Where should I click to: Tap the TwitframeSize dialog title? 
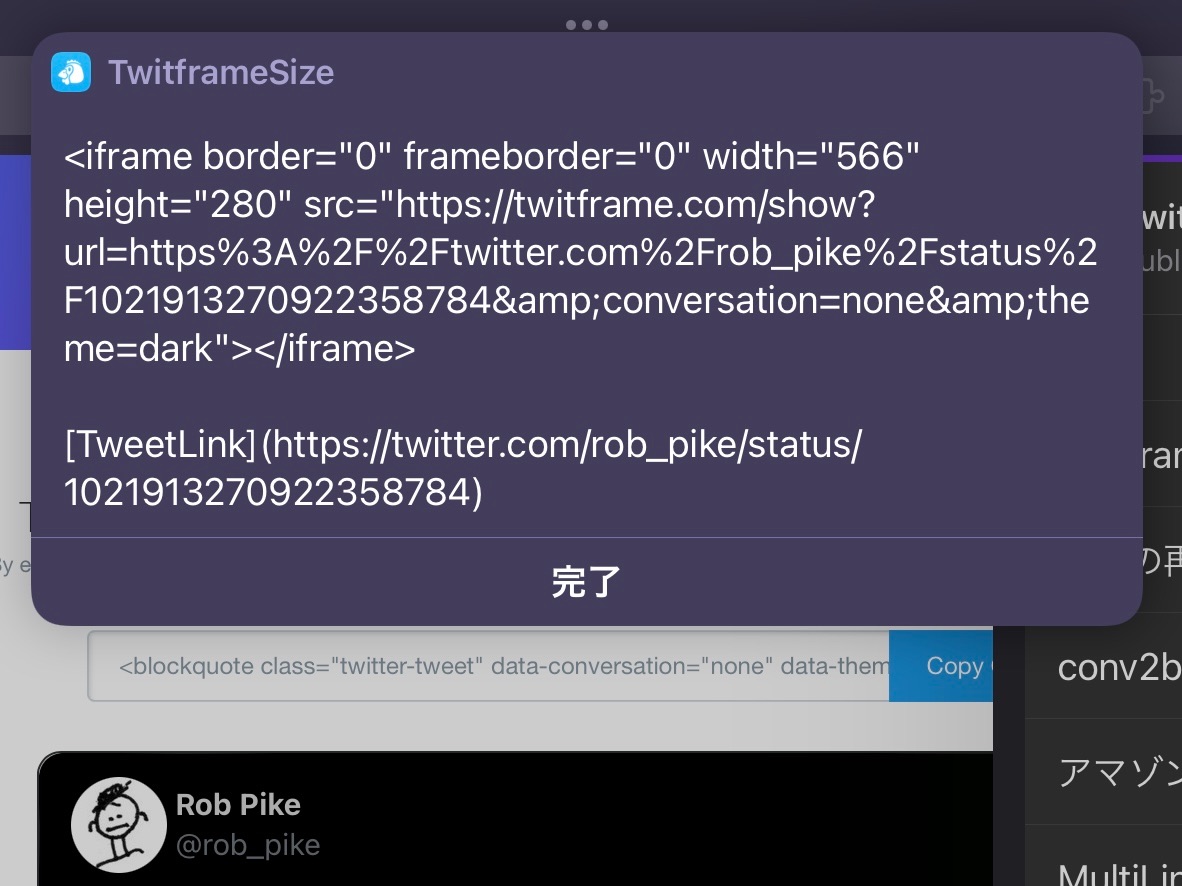pyautogui.click(x=221, y=72)
